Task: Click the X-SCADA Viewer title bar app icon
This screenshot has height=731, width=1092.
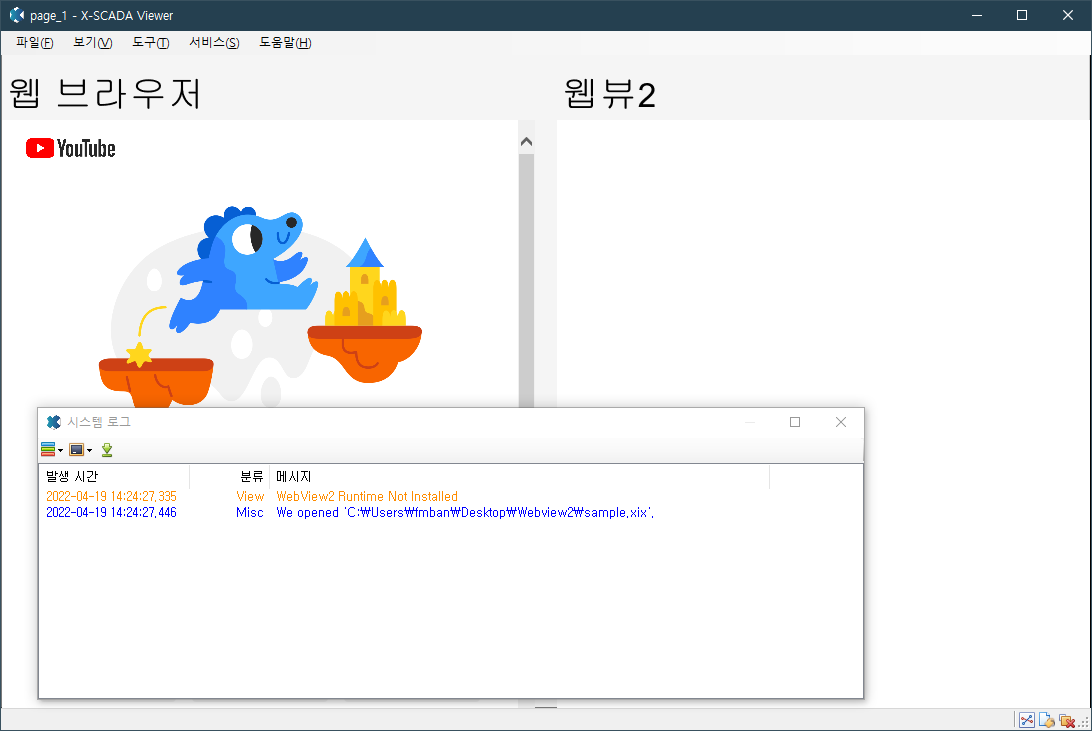Action: click(17, 15)
